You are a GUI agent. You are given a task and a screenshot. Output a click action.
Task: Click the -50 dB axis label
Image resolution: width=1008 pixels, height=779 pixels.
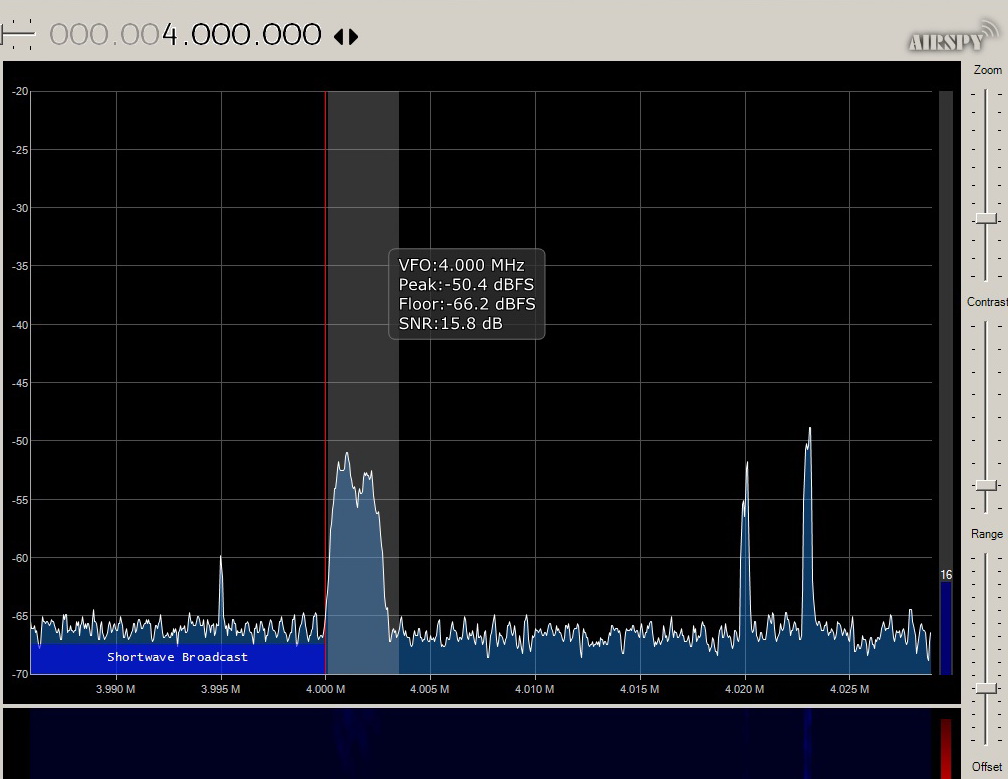pos(20,442)
